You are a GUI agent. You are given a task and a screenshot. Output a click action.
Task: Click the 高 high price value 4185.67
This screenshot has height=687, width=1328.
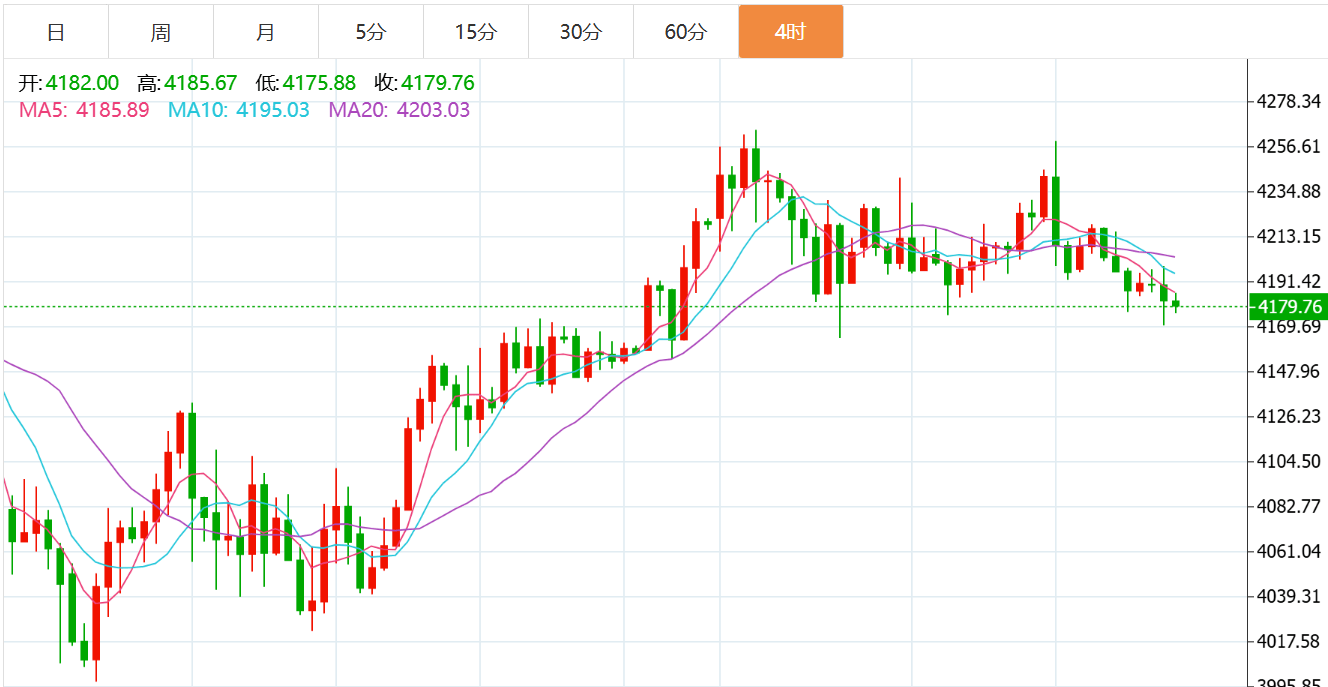tap(200, 83)
